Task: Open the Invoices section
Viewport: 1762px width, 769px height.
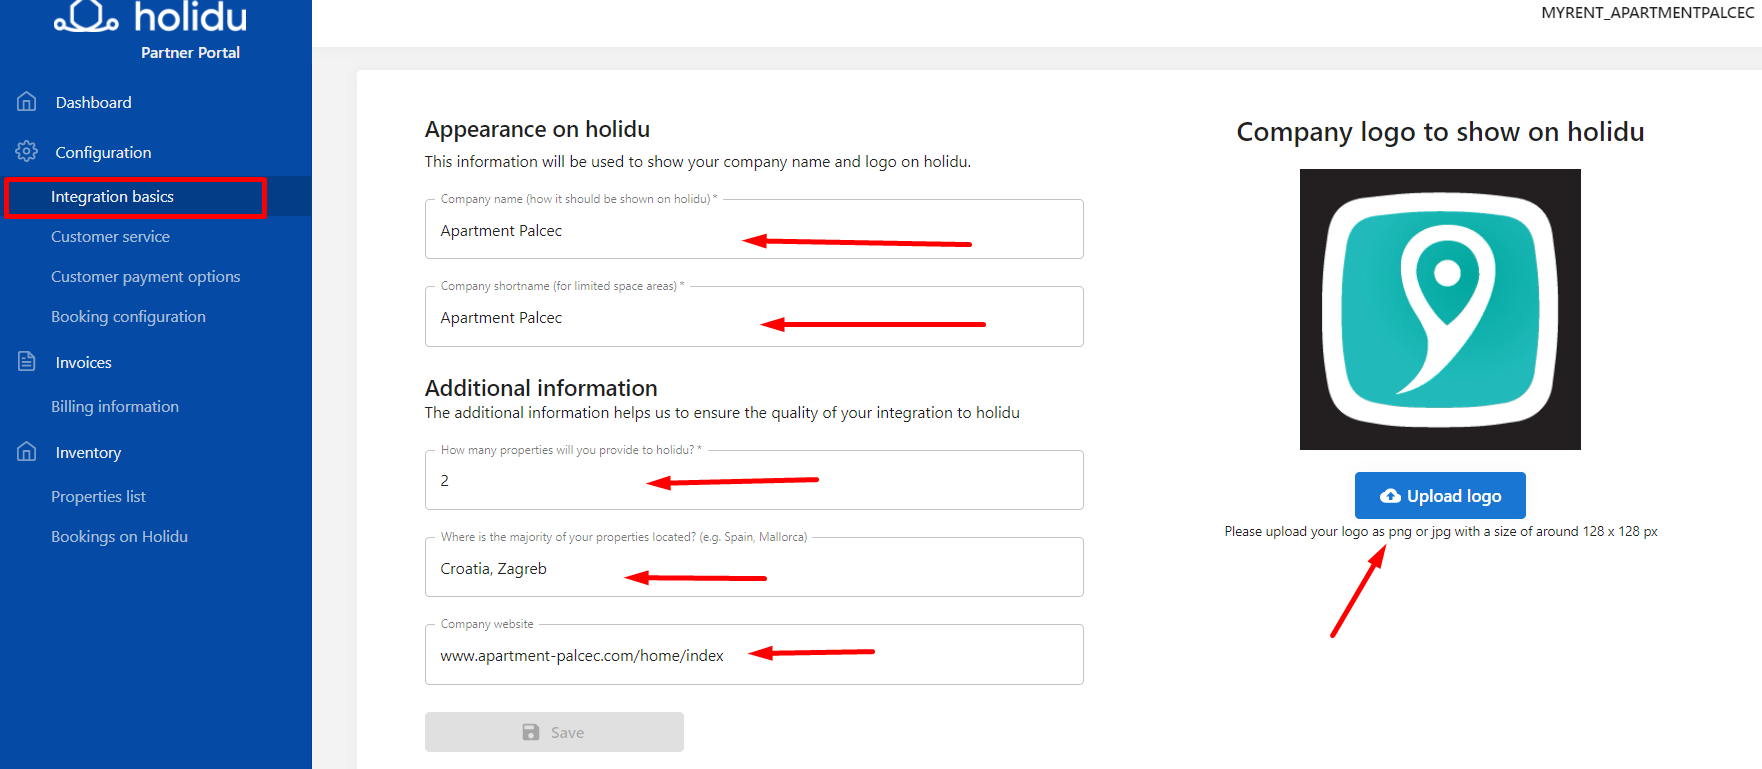Action: point(83,362)
